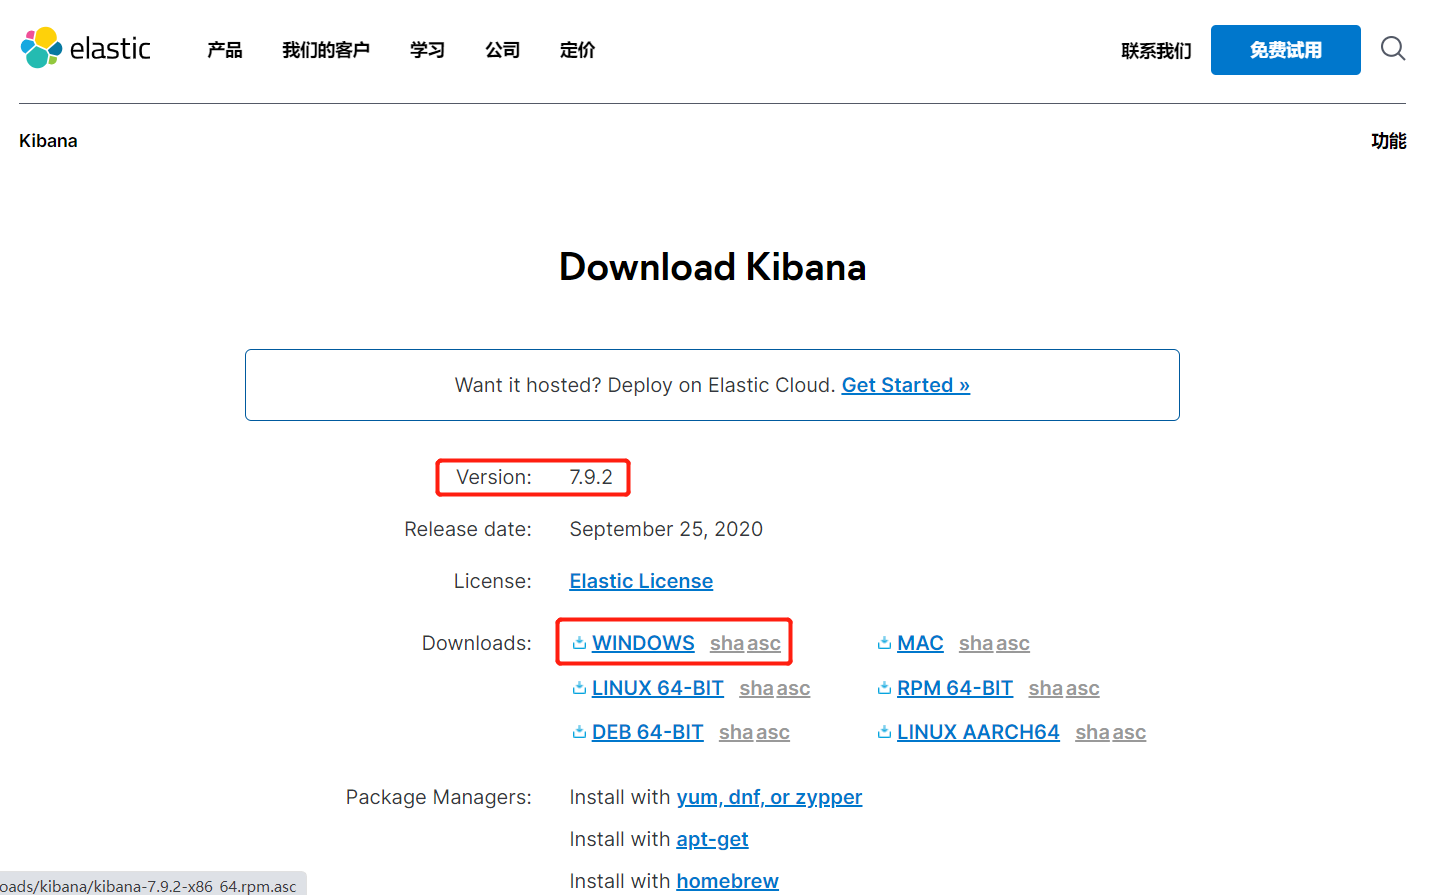Open the site search magnifier icon
The height and width of the screenshot is (895, 1440).
pos(1393,48)
